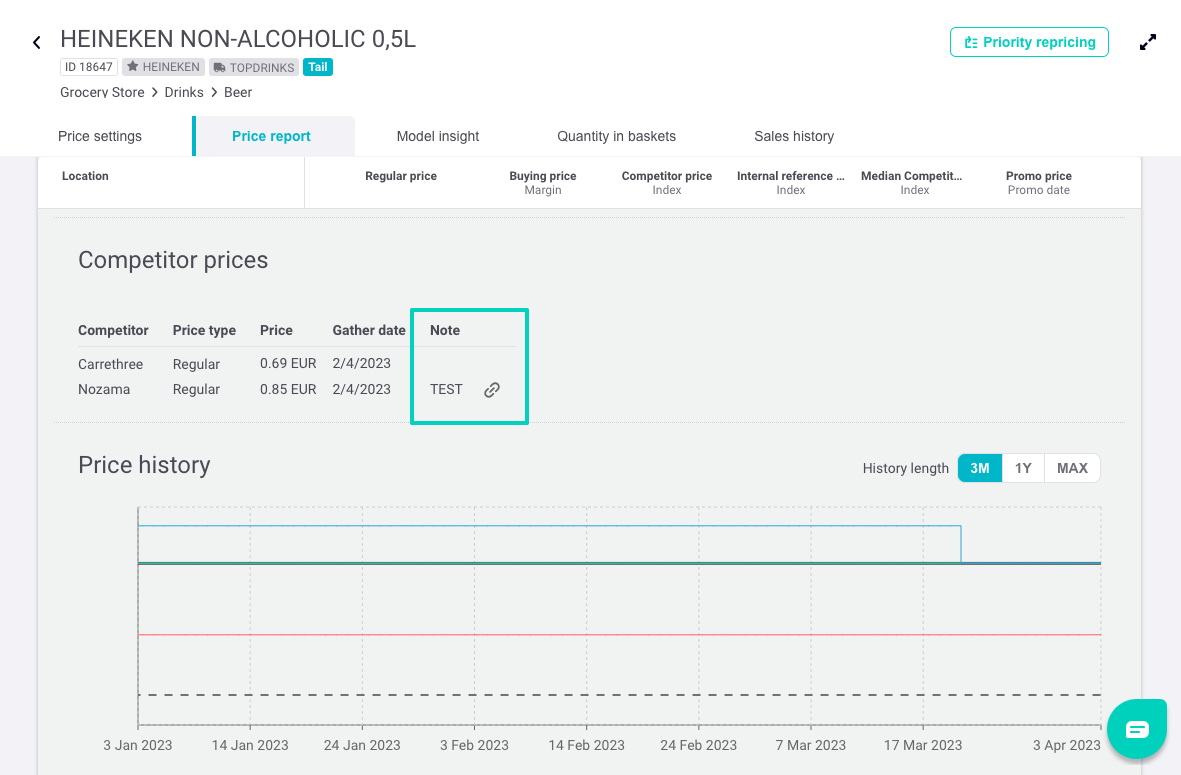Screen dimensions: 1181x775
Task: Set history length to 3M
Action: (979, 468)
